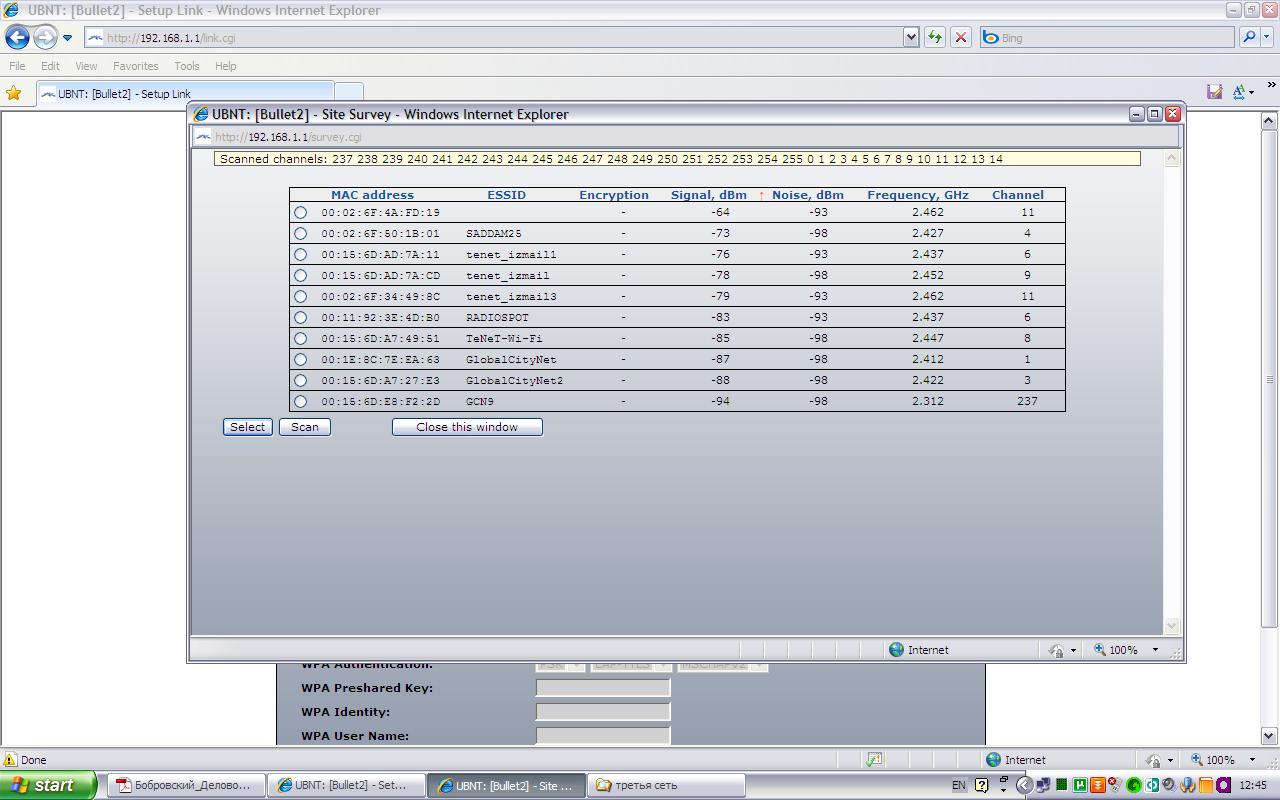Viewport: 1280px width, 800px height.
Task: Click the Windows Start button
Action: (48, 785)
